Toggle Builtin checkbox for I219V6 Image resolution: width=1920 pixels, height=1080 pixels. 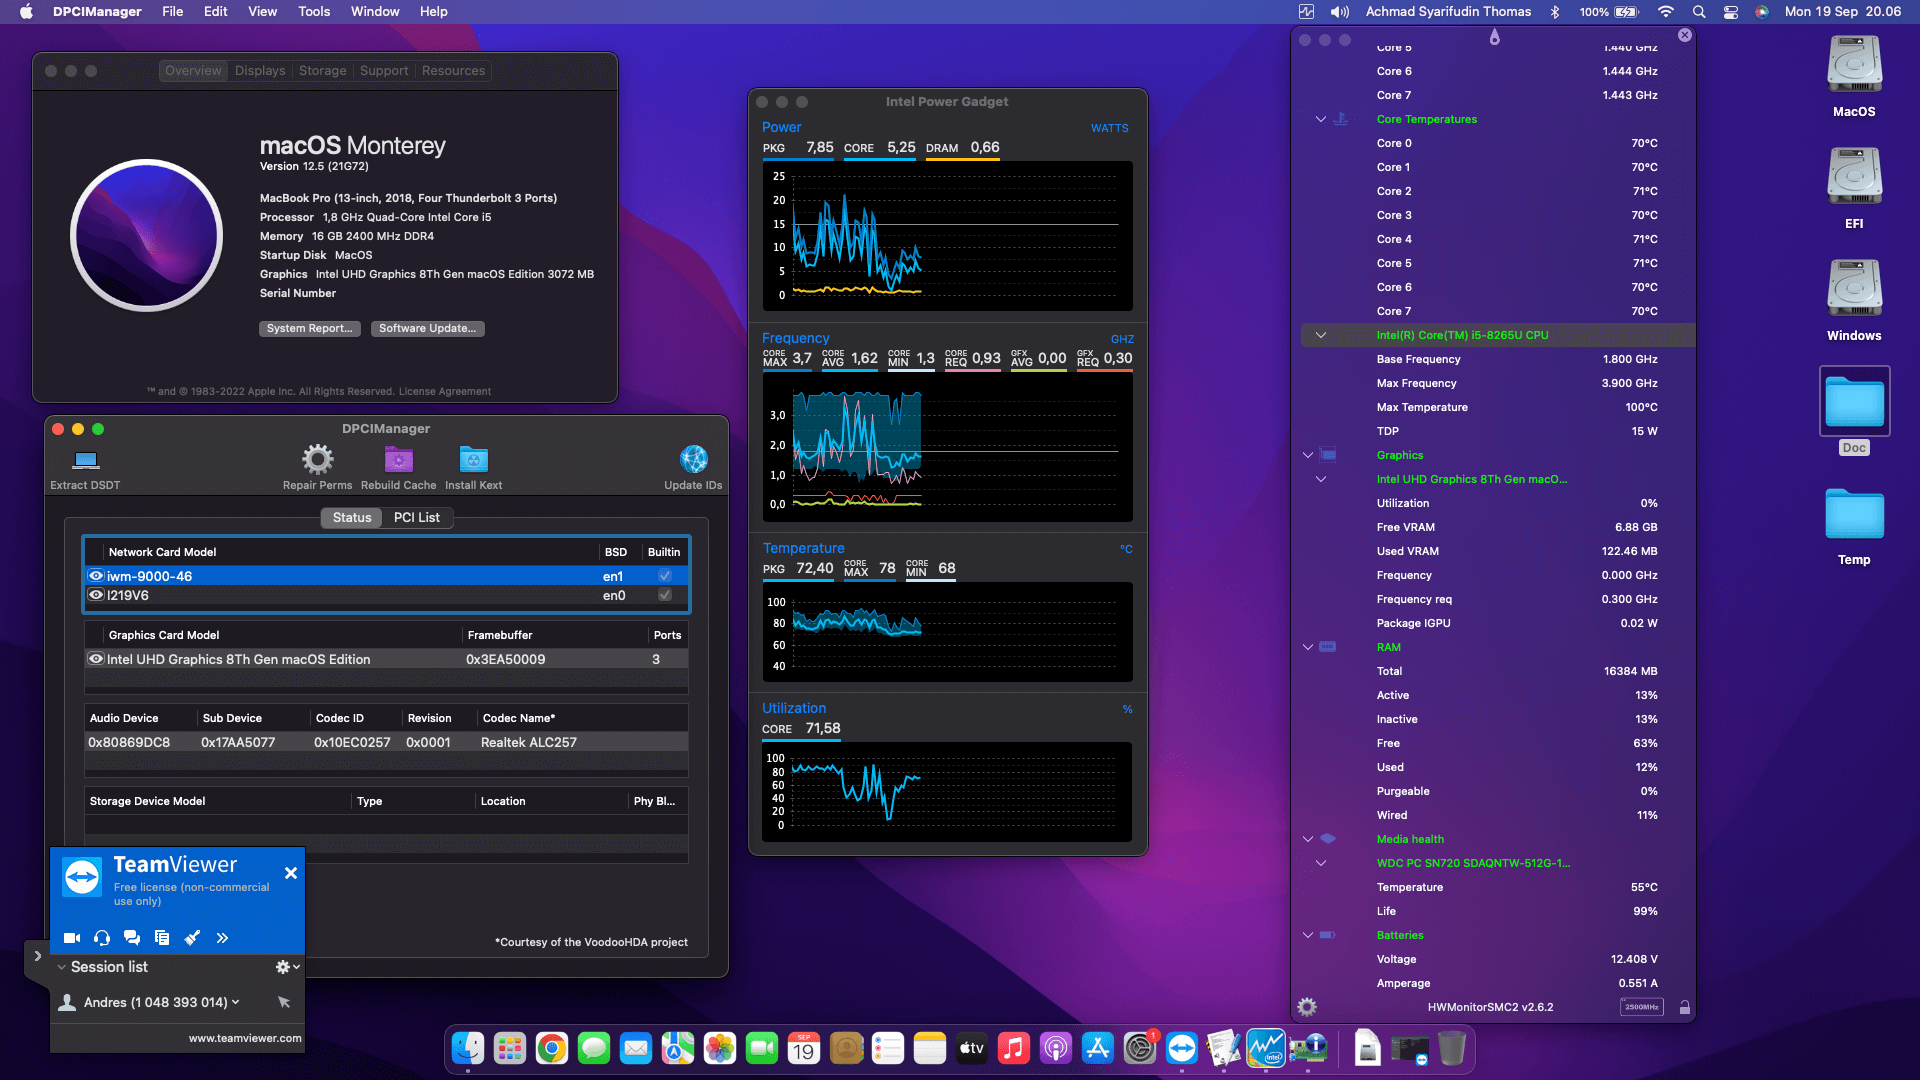coord(664,595)
